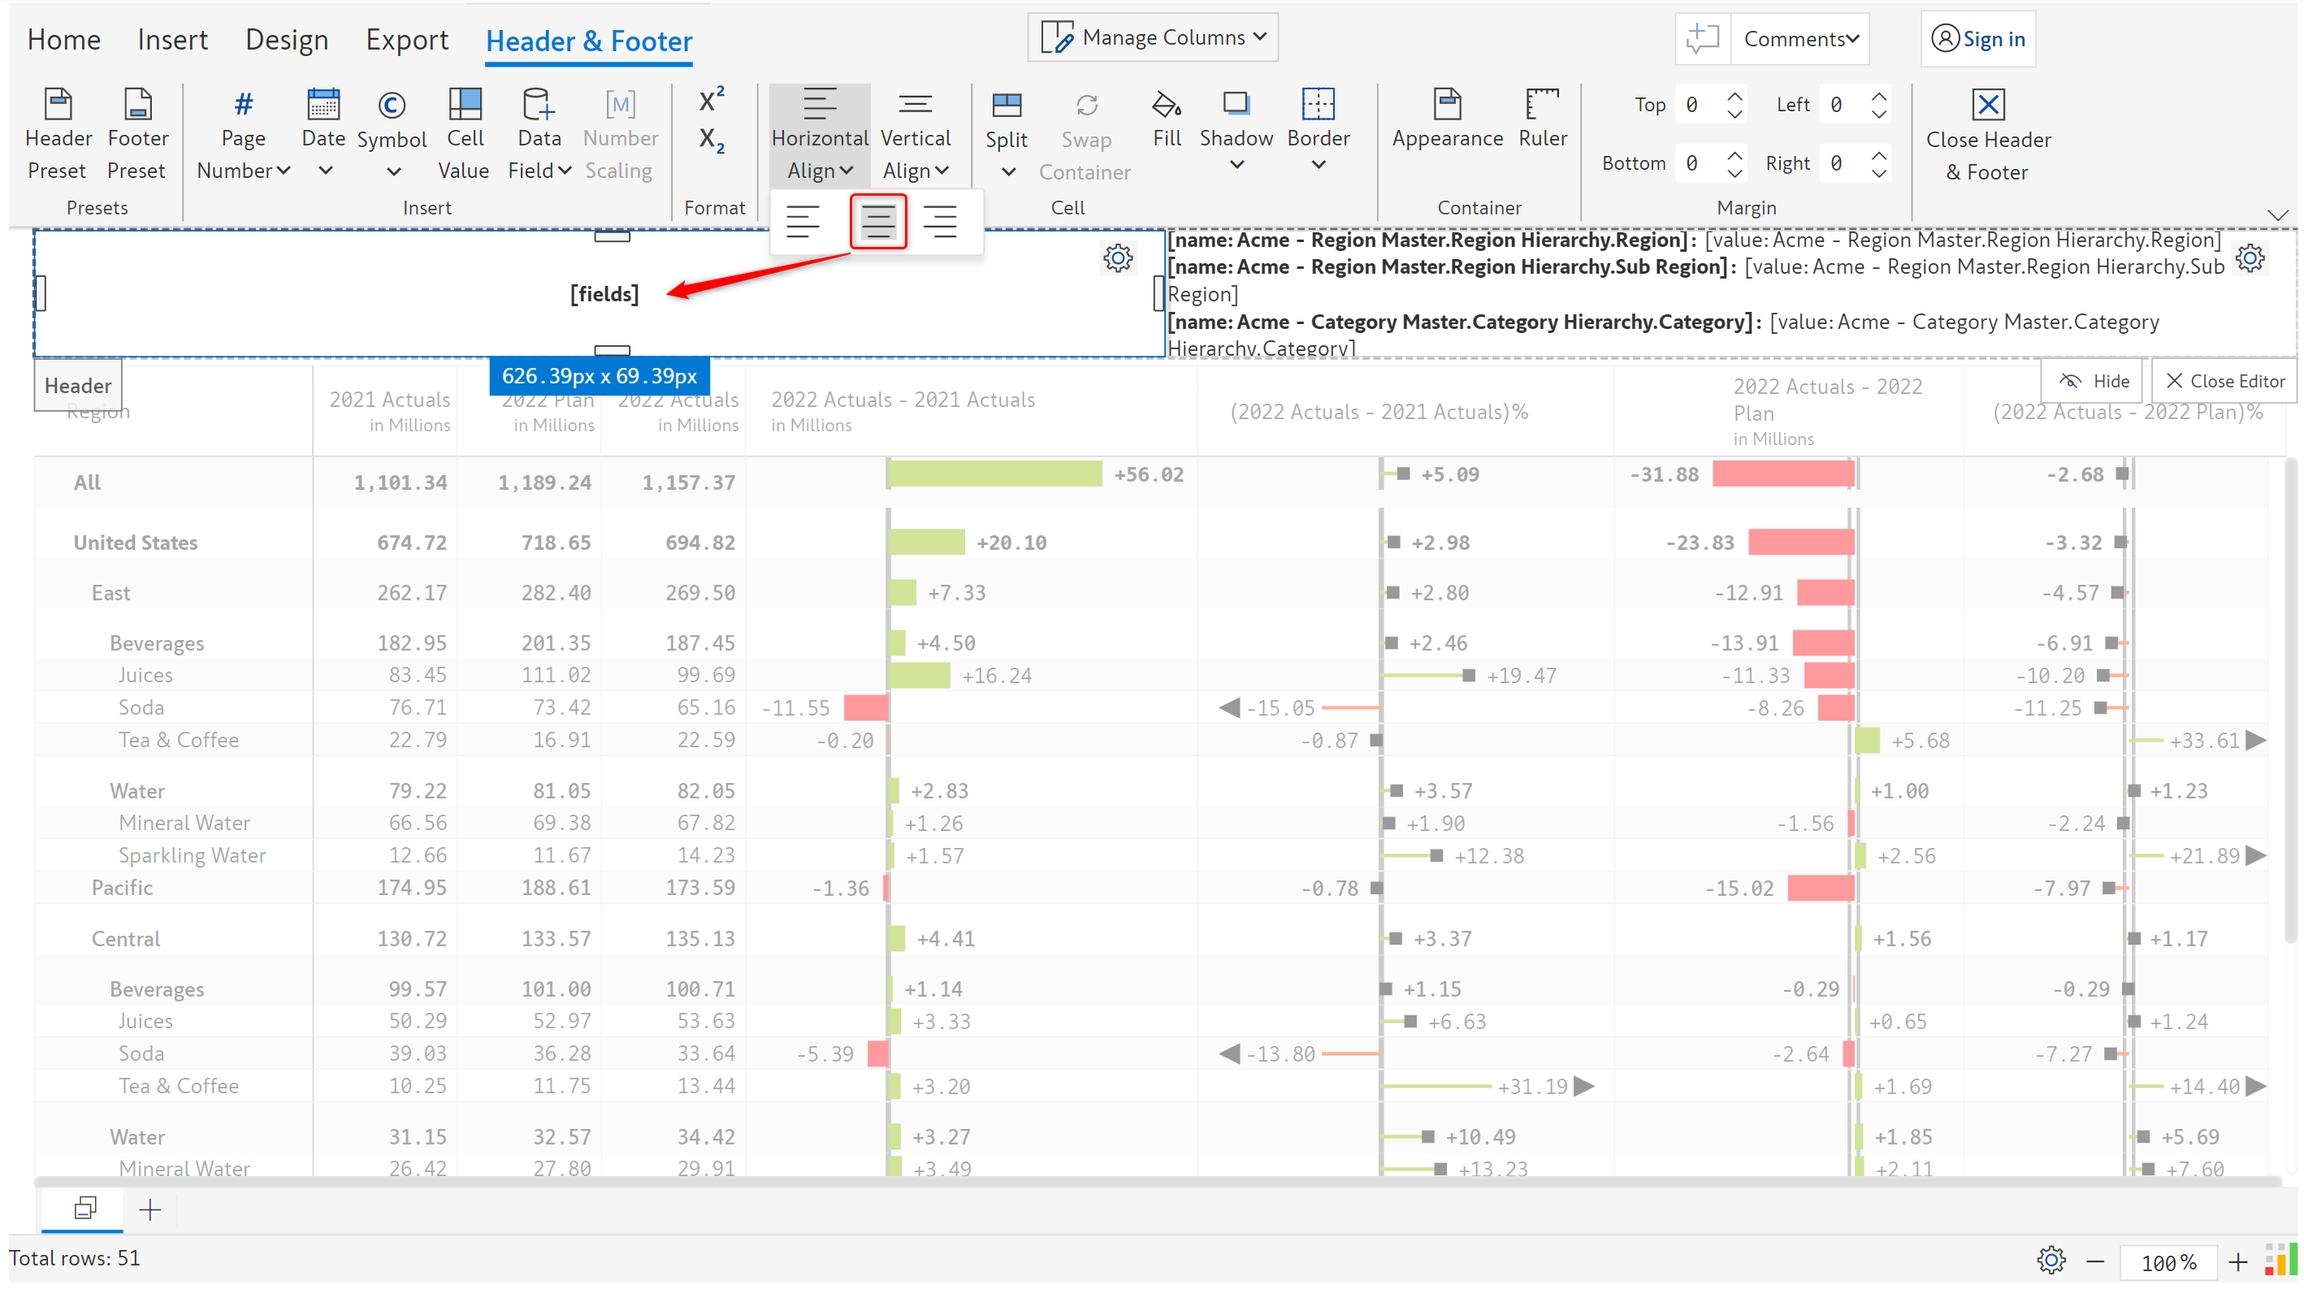
Task: Click the zoom in plus button
Action: (2238, 1262)
